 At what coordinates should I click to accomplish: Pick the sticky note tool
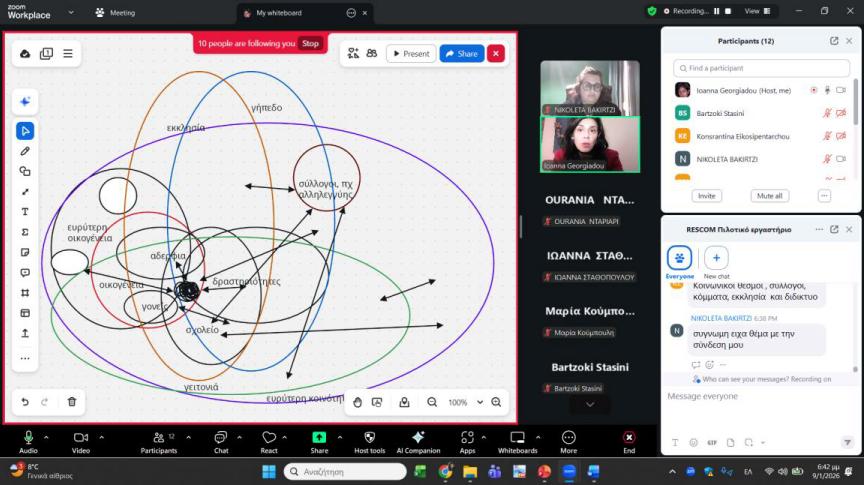click(x=25, y=252)
